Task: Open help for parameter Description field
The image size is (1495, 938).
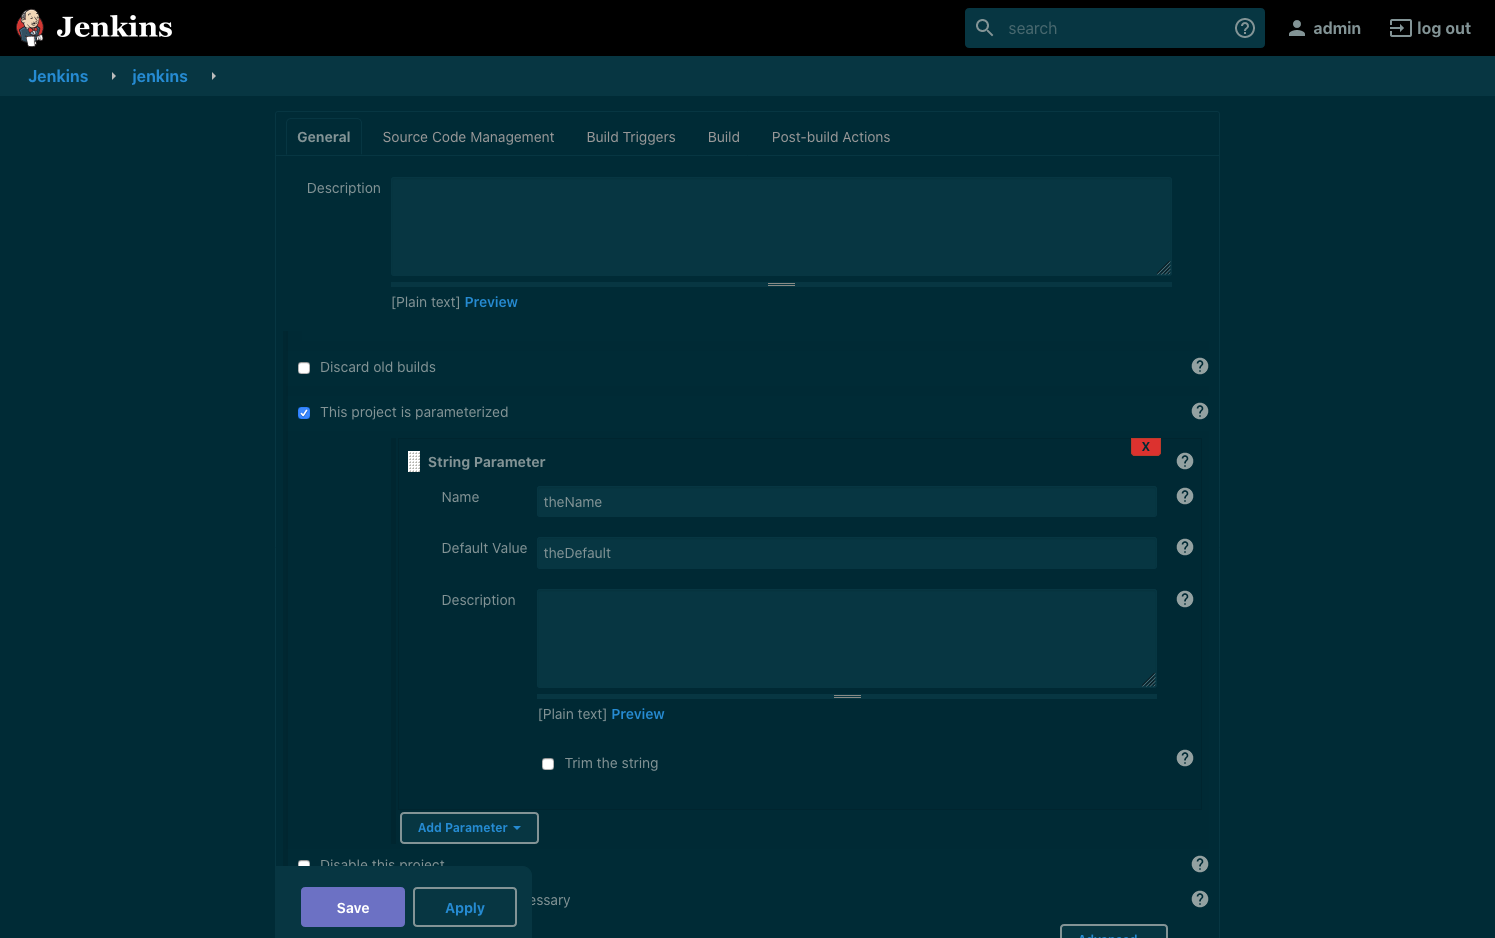Action: click(1185, 599)
